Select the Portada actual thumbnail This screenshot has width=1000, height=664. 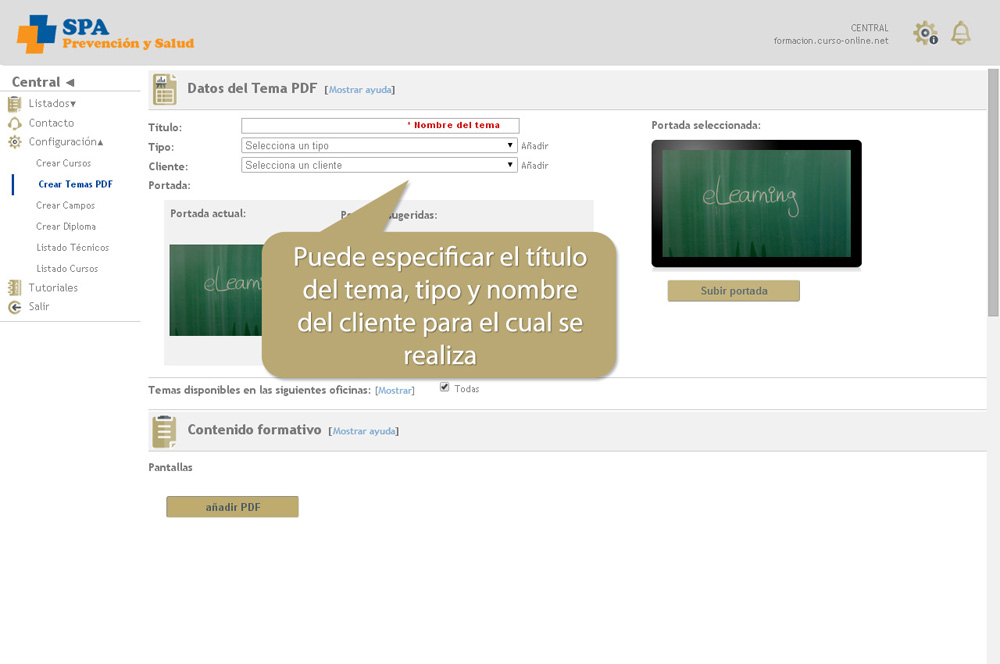216,290
